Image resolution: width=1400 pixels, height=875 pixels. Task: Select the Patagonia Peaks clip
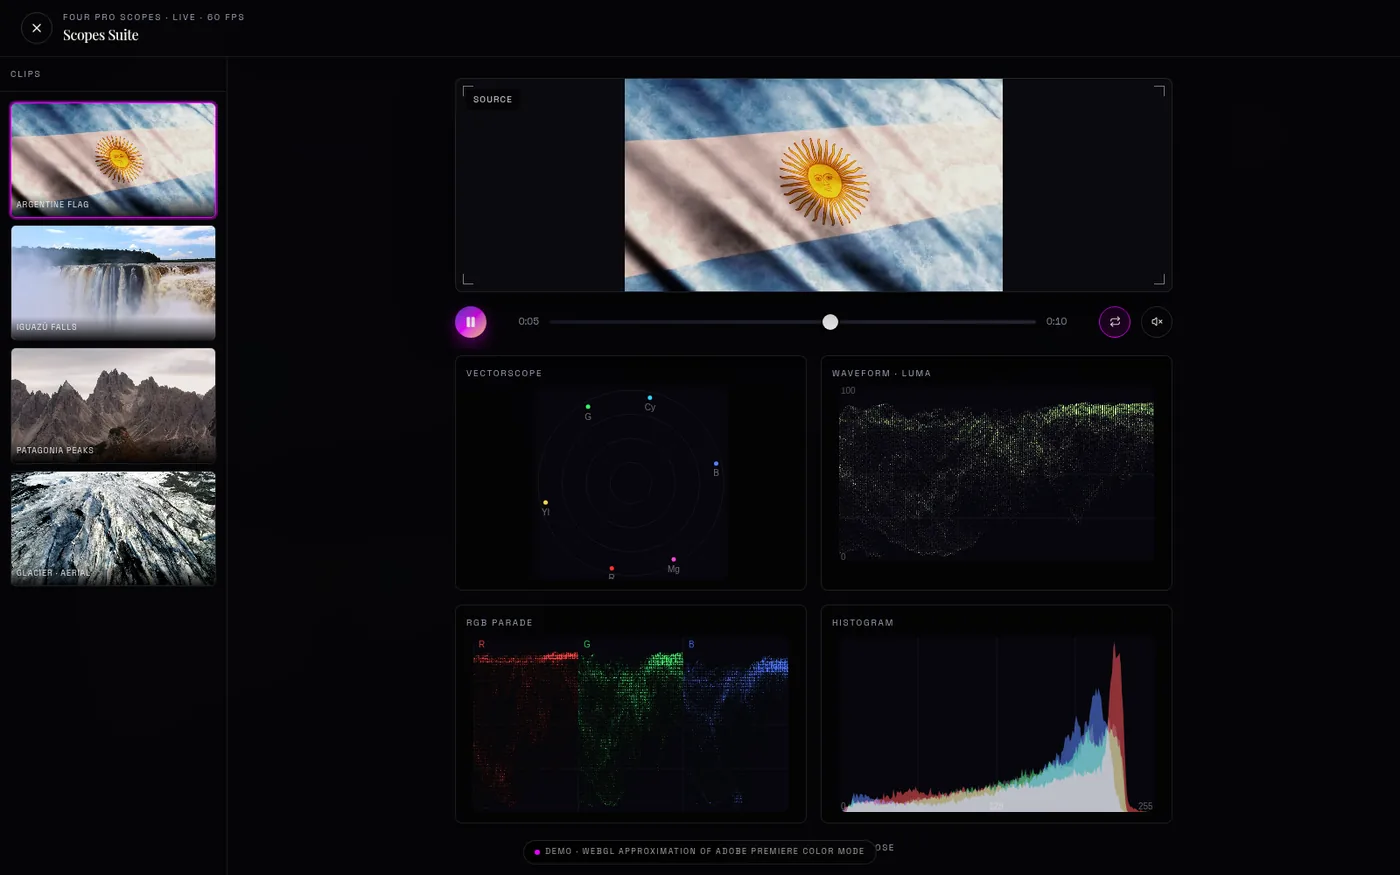tap(113, 405)
